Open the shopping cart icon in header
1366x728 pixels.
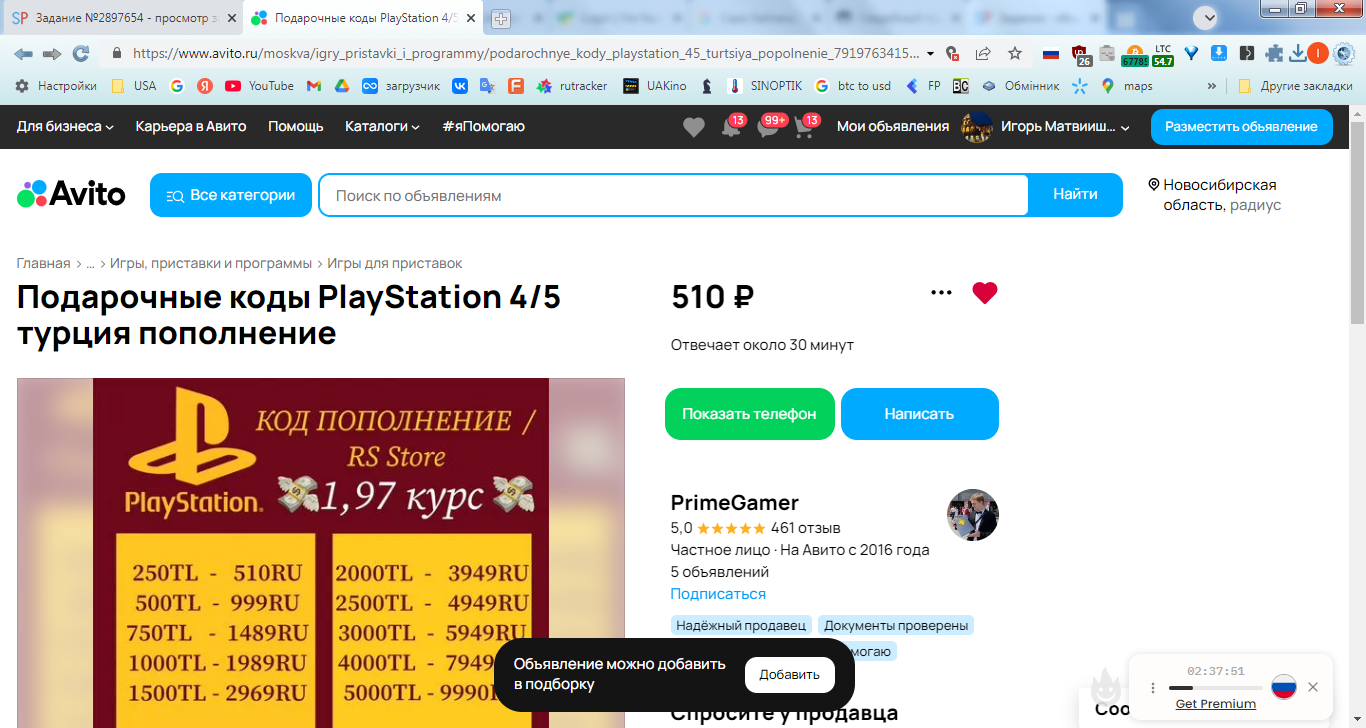click(804, 128)
